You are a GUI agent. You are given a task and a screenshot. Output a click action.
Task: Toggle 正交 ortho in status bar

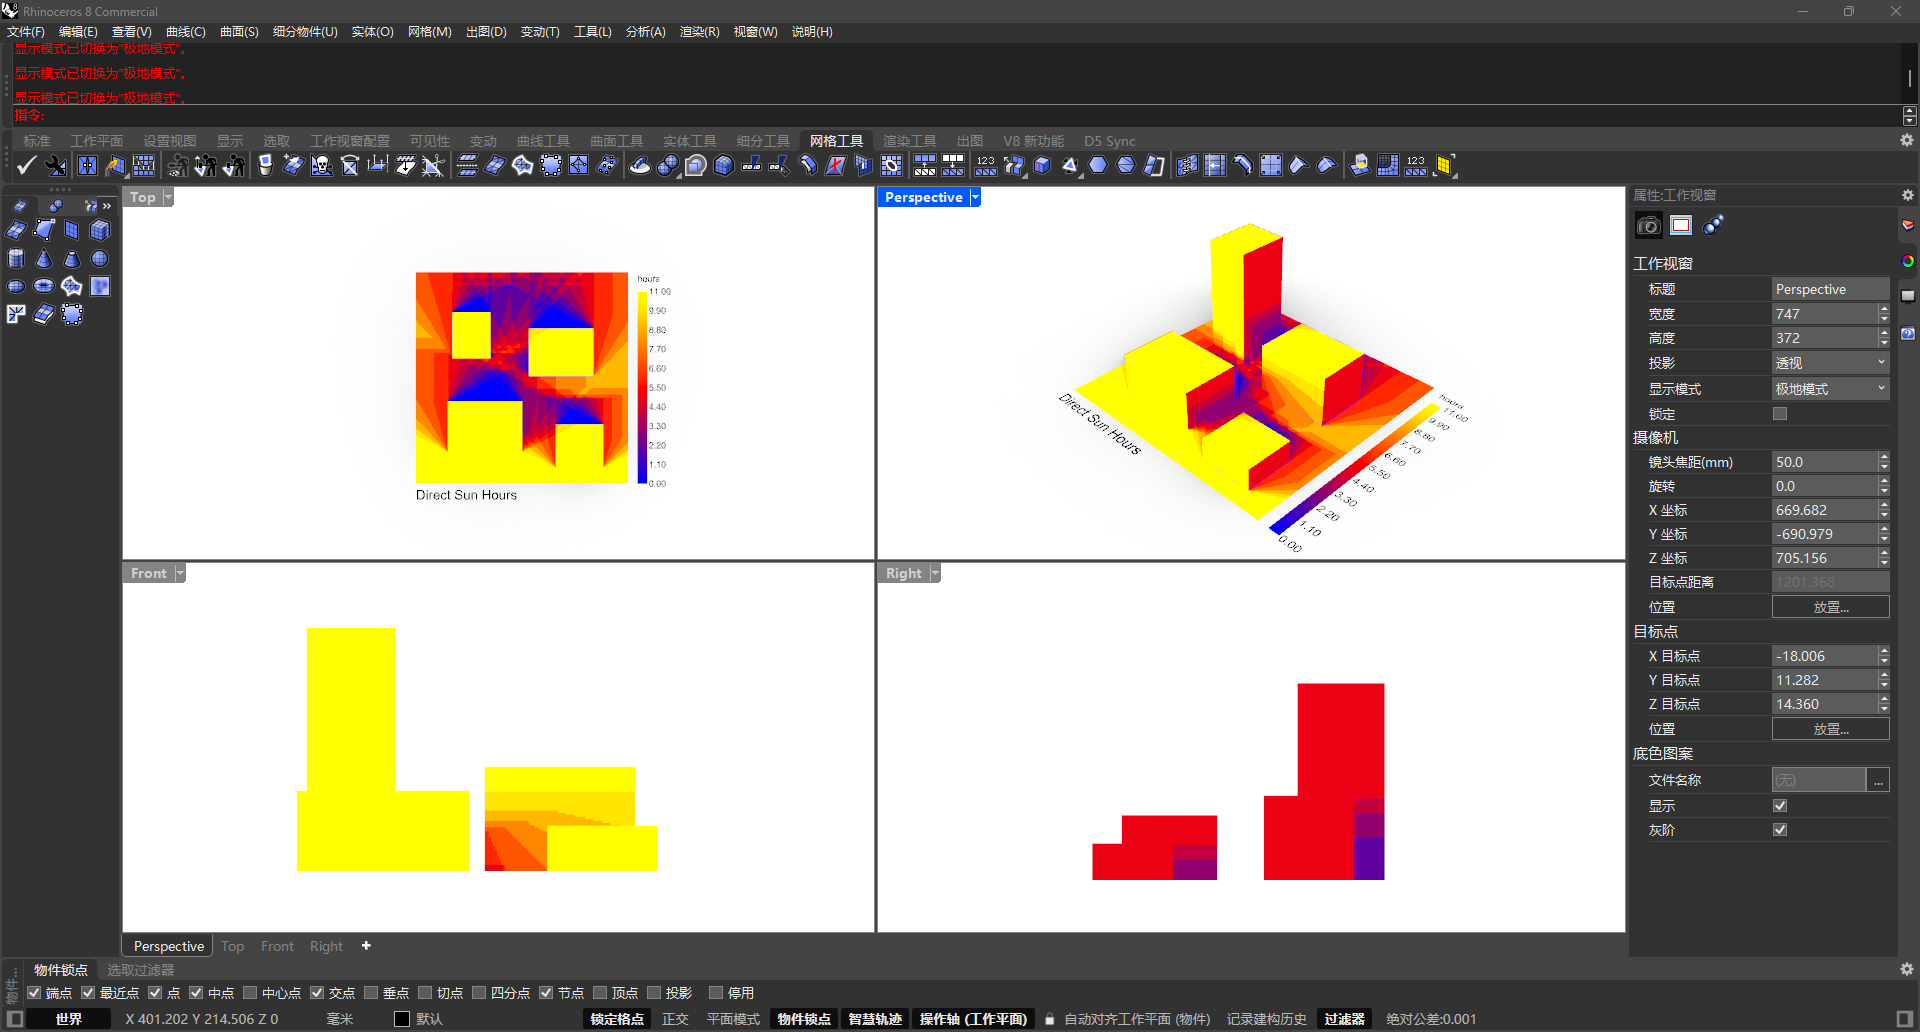(x=675, y=1019)
